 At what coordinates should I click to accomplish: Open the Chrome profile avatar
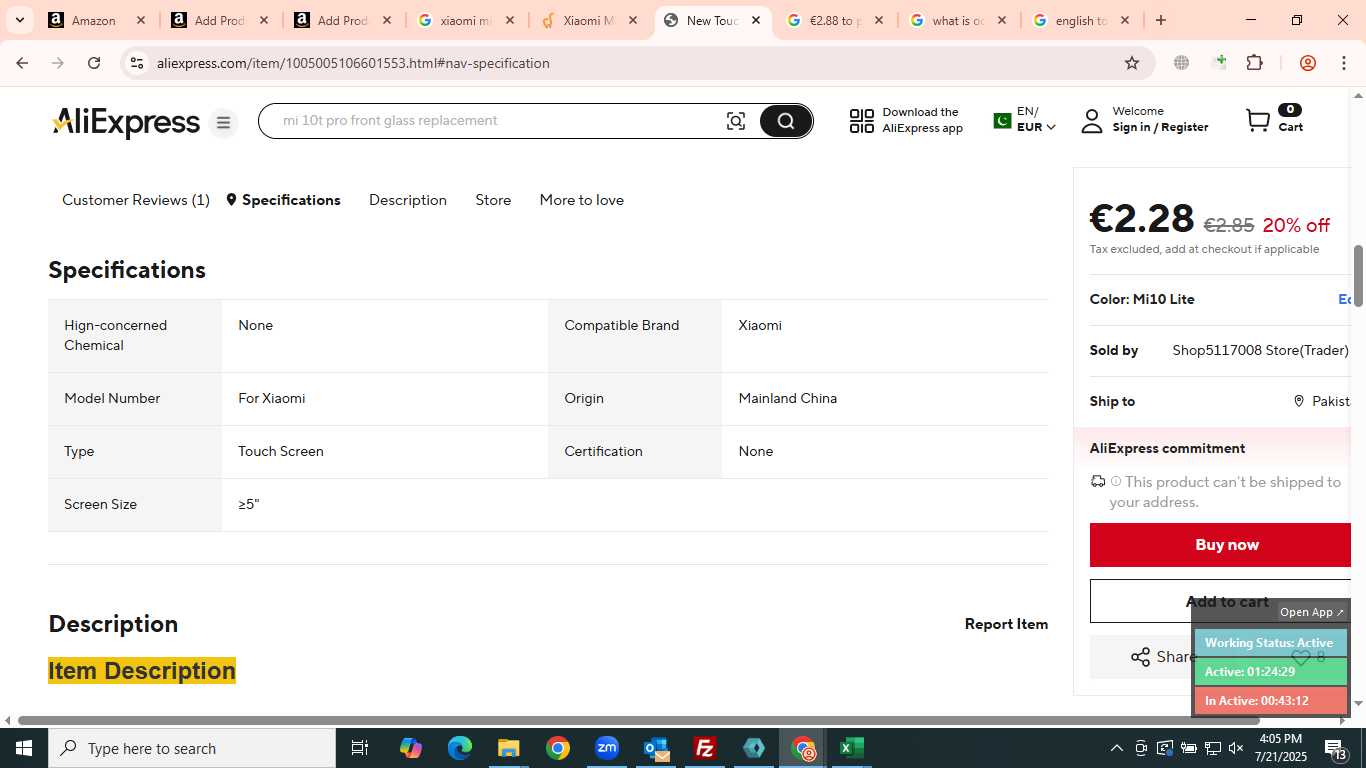[x=1307, y=63]
